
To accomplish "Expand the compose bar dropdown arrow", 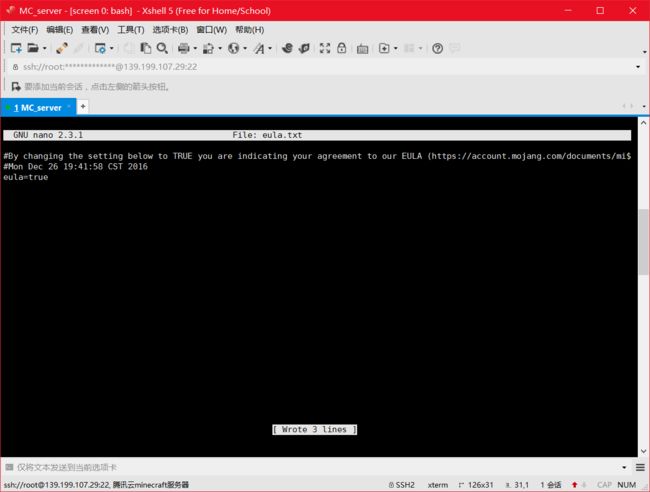I will (624, 468).
